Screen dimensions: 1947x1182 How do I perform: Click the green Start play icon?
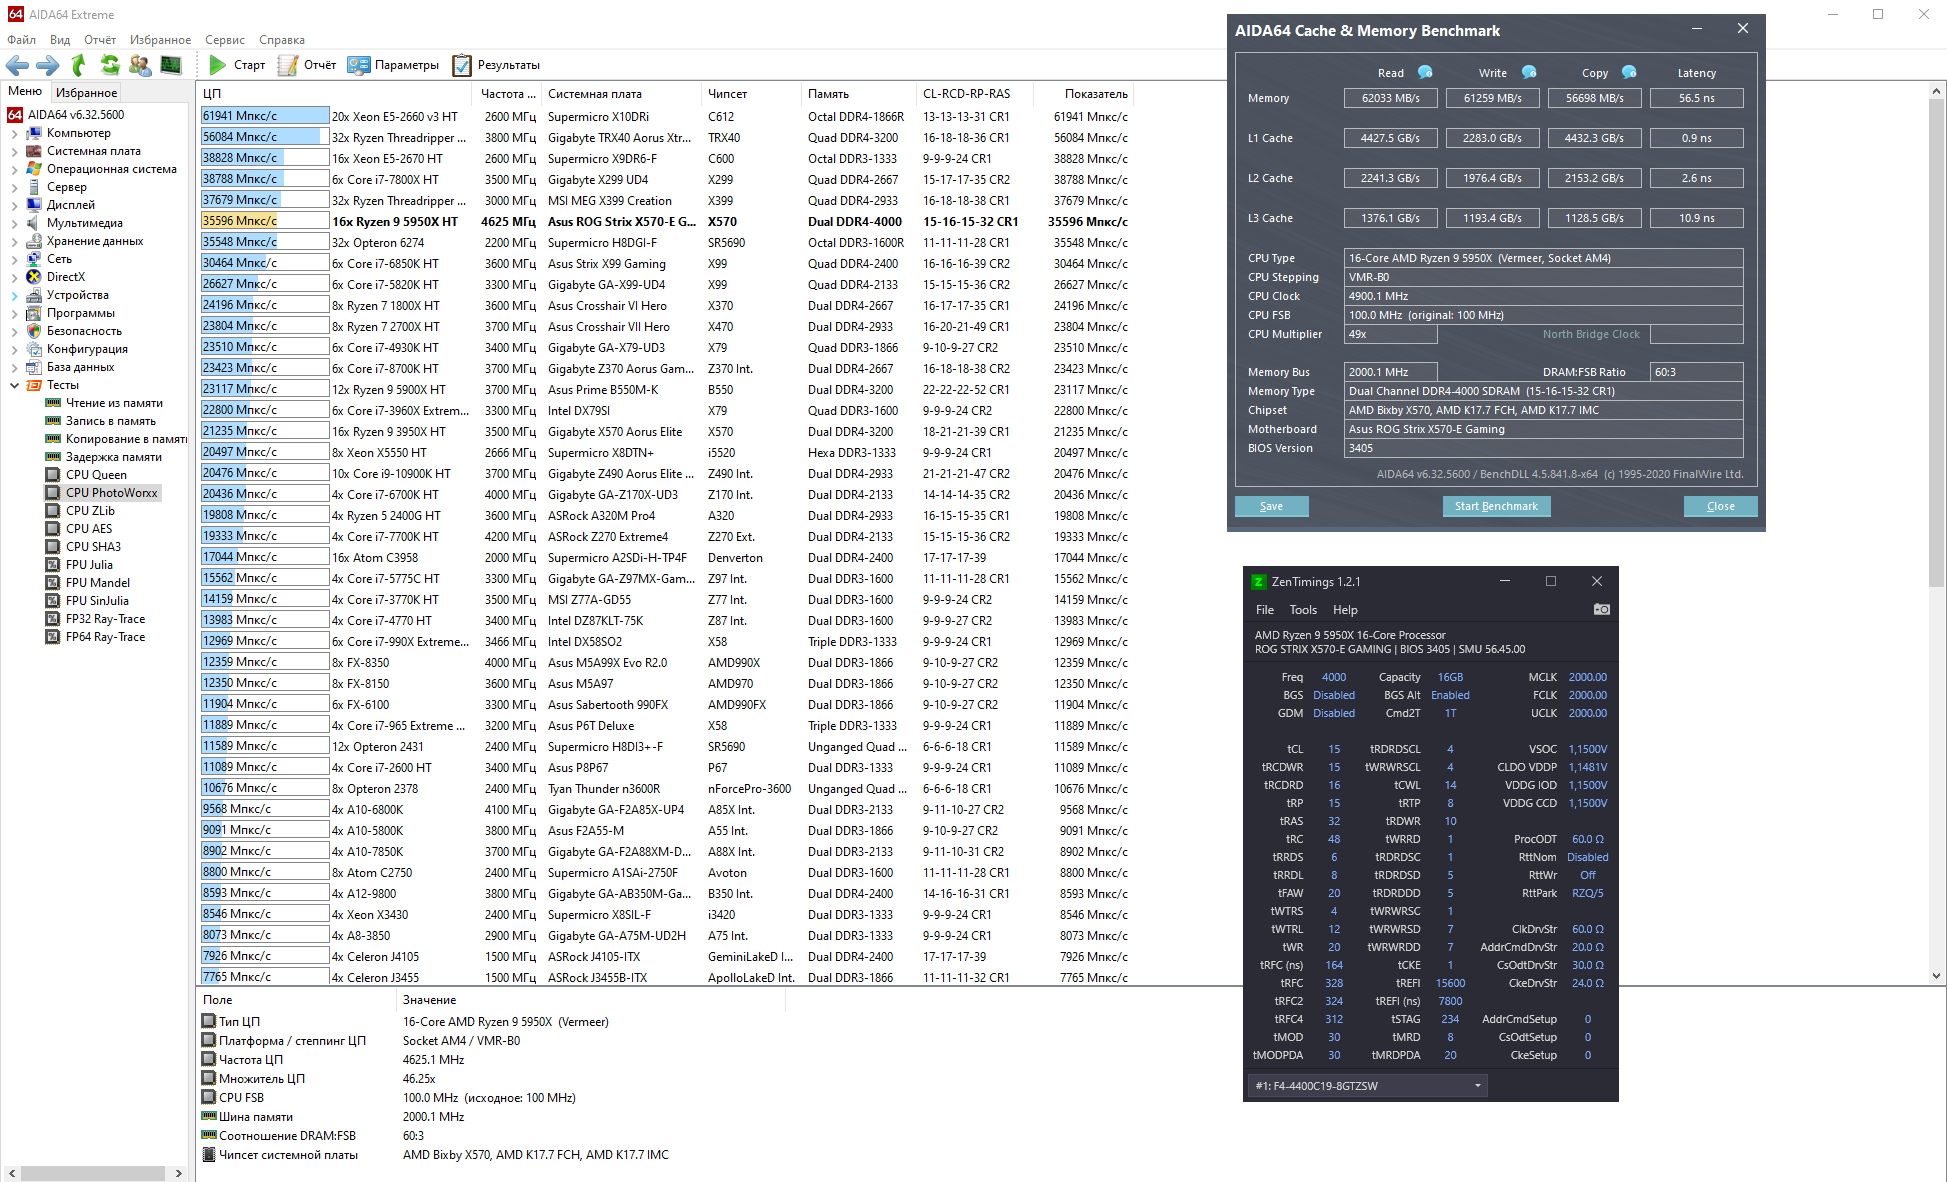pos(217,65)
